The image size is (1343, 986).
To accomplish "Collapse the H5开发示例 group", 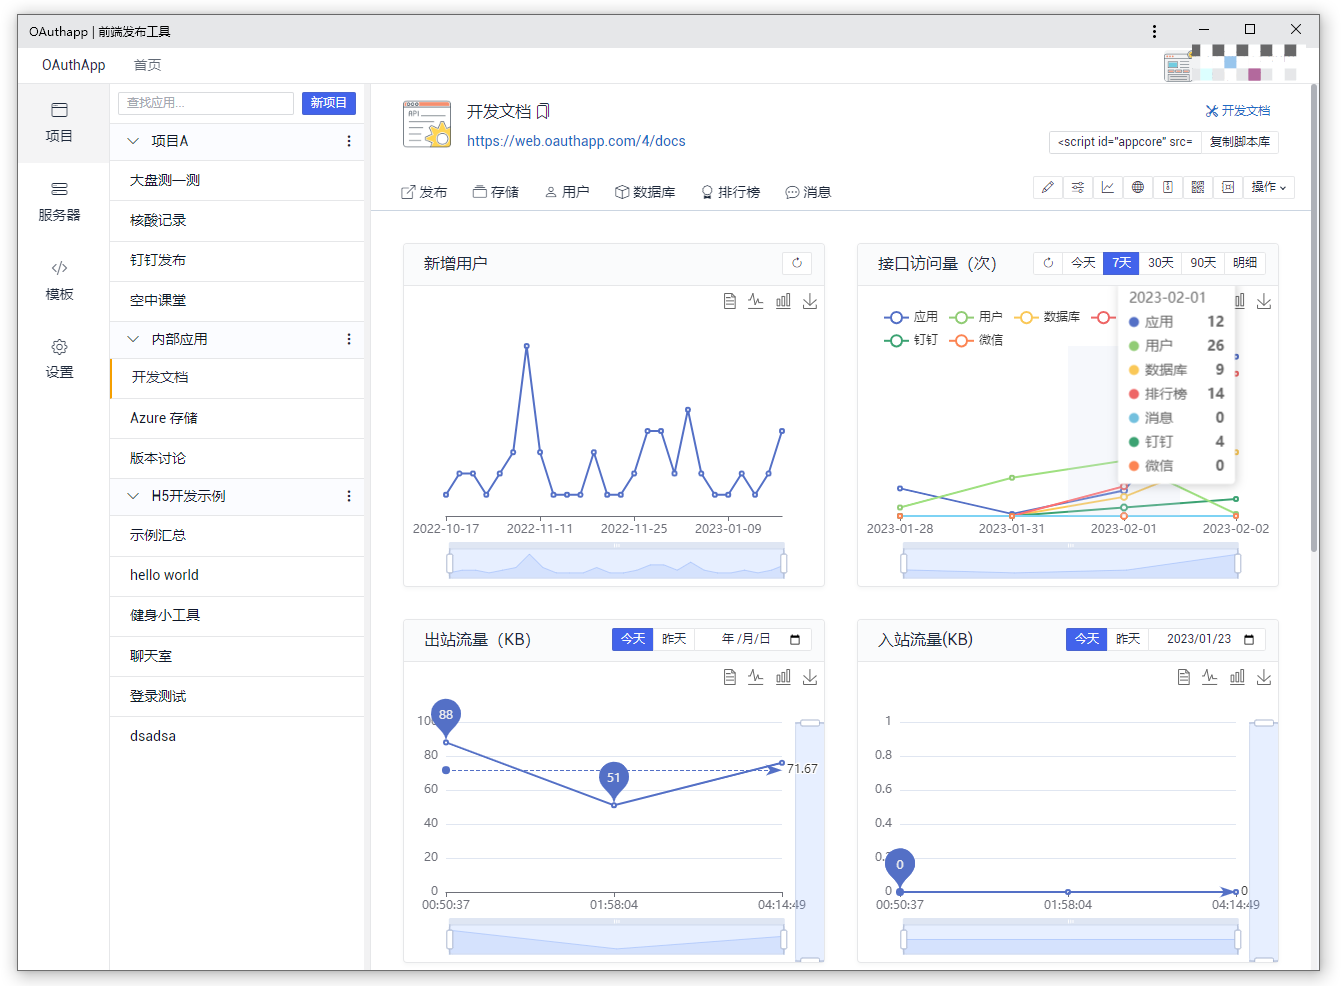I will [x=133, y=496].
